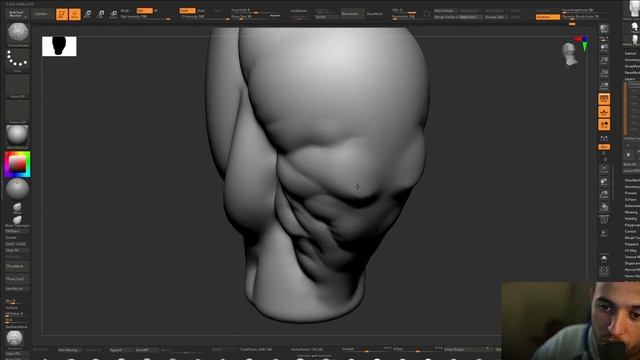Toggle the PolyF line fill icon

click(604, 220)
